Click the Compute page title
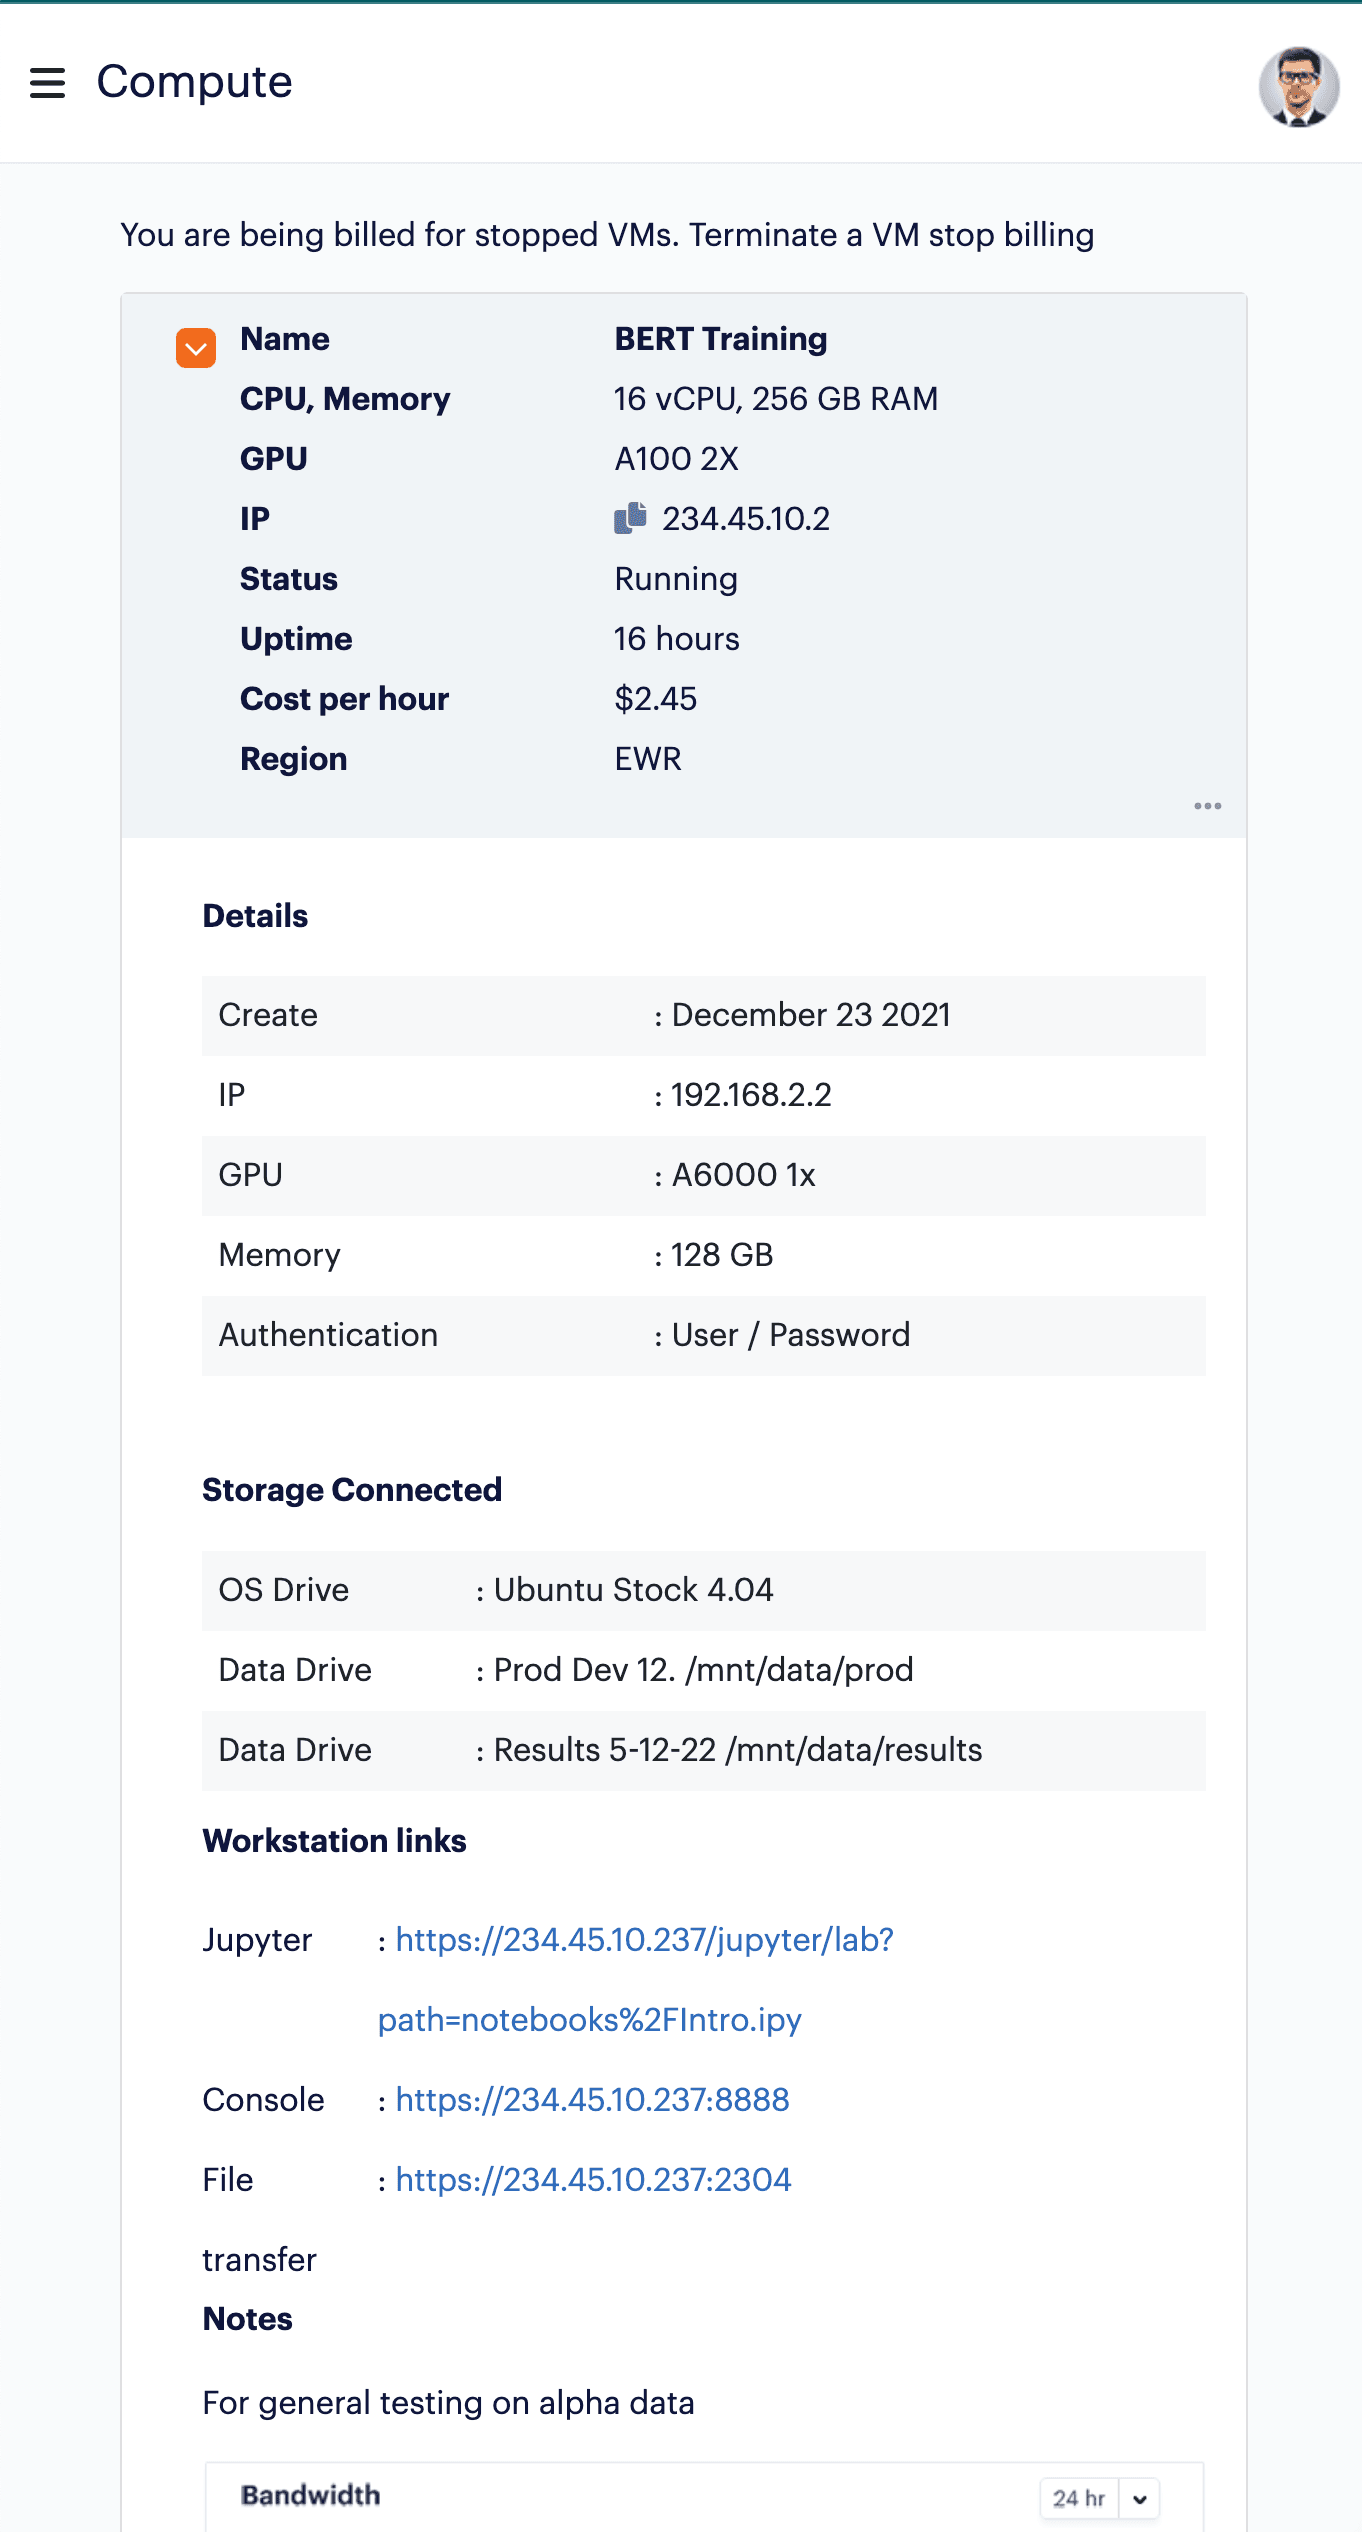The height and width of the screenshot is (2532, 1362). 194,82
